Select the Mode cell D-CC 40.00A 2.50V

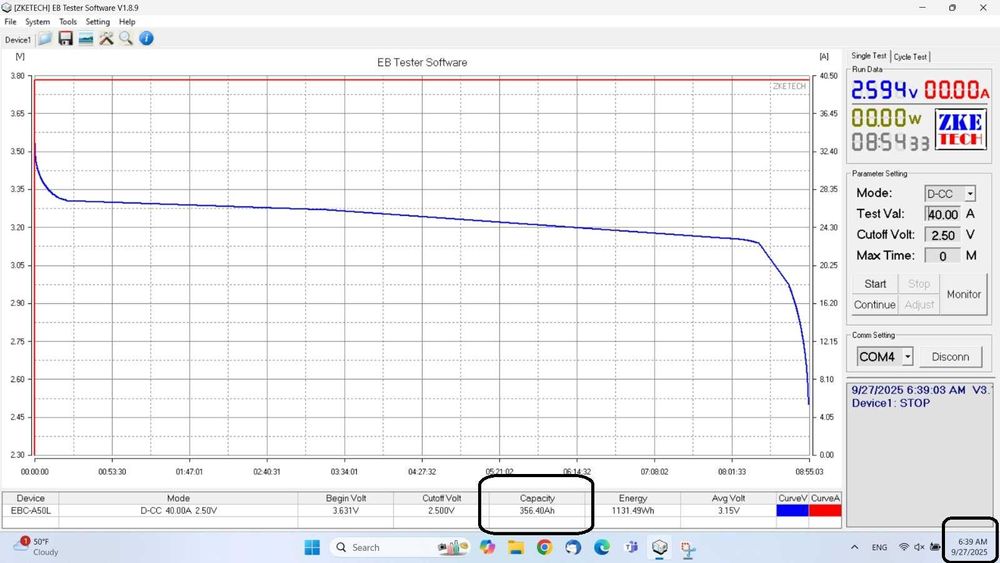coord(179,511)
